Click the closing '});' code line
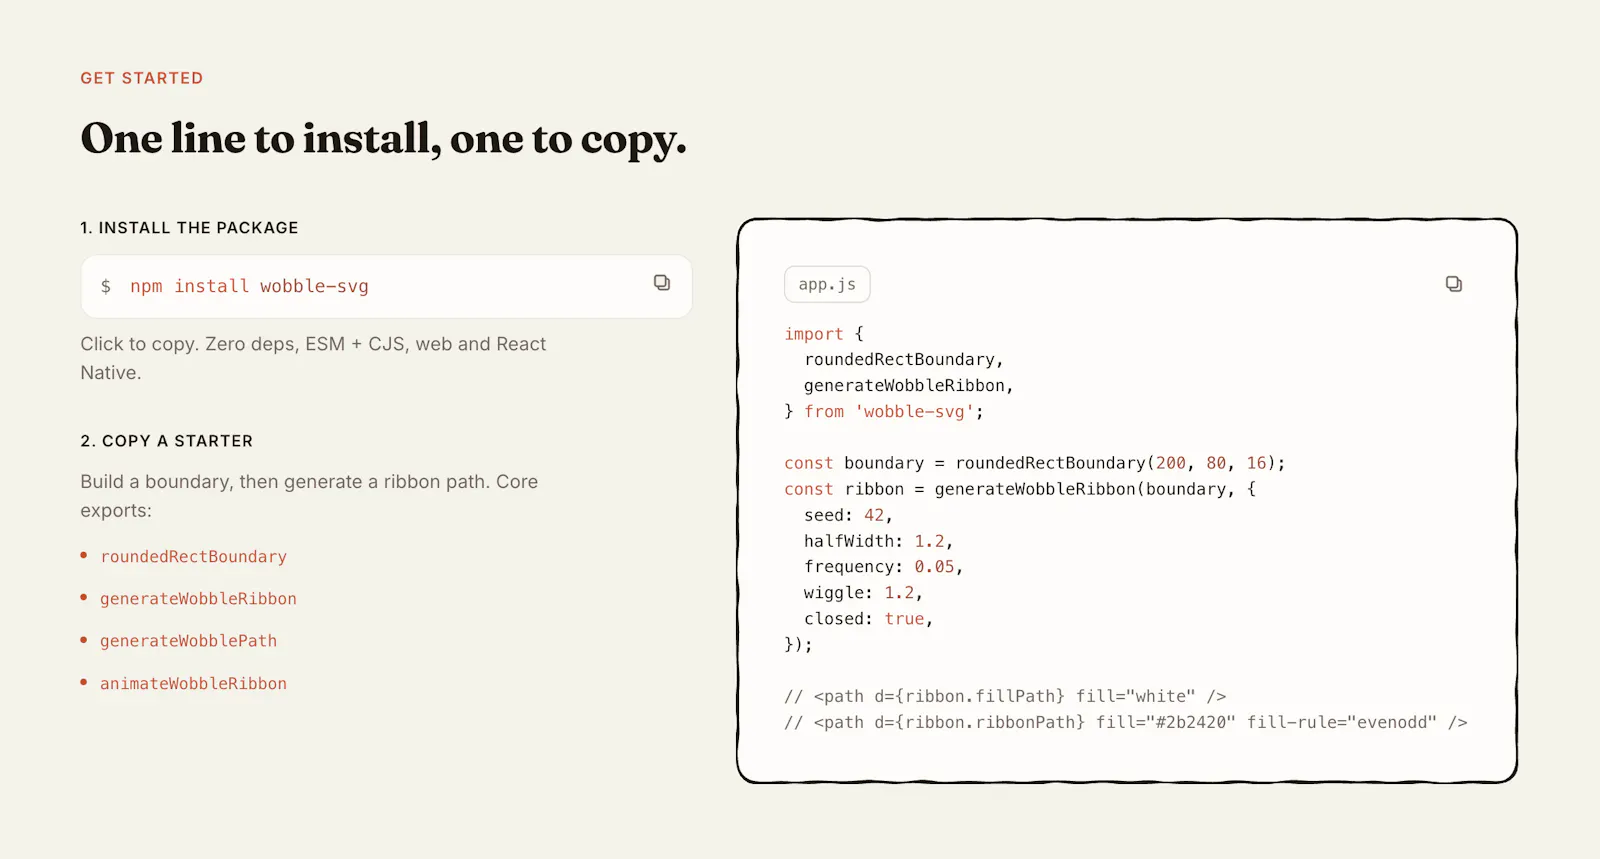 798,645
